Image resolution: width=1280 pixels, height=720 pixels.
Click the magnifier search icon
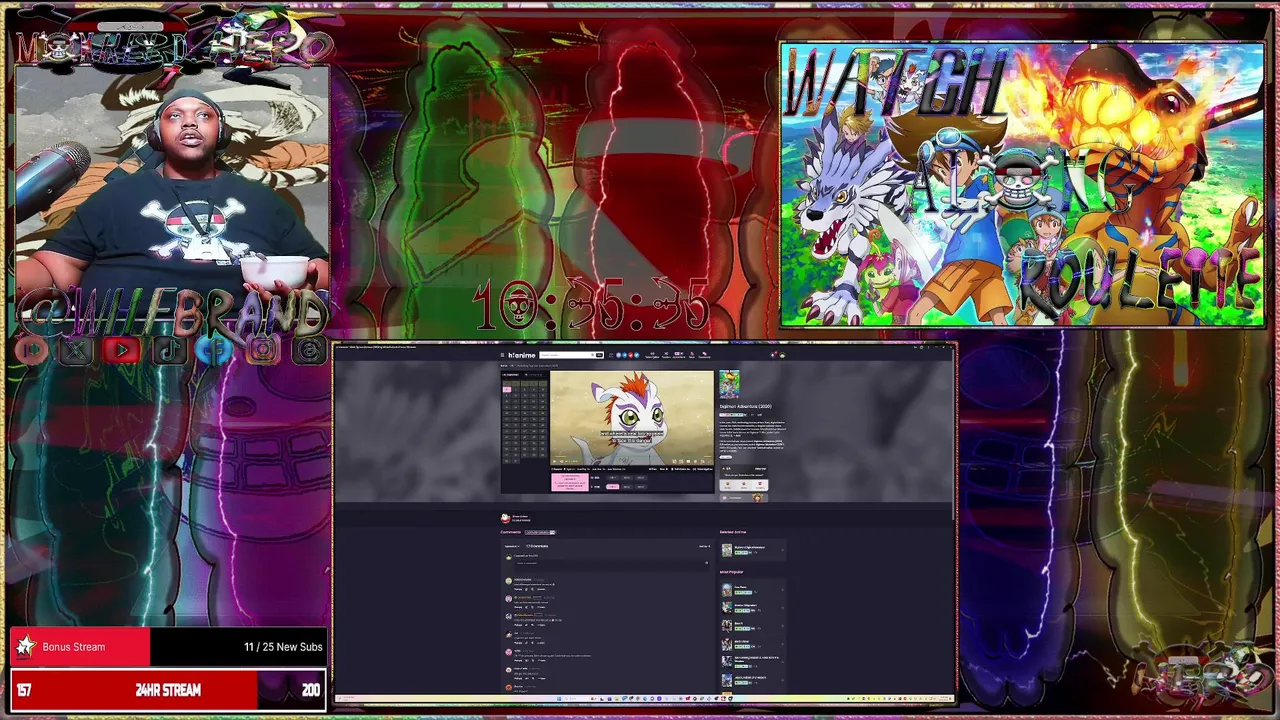592,355
